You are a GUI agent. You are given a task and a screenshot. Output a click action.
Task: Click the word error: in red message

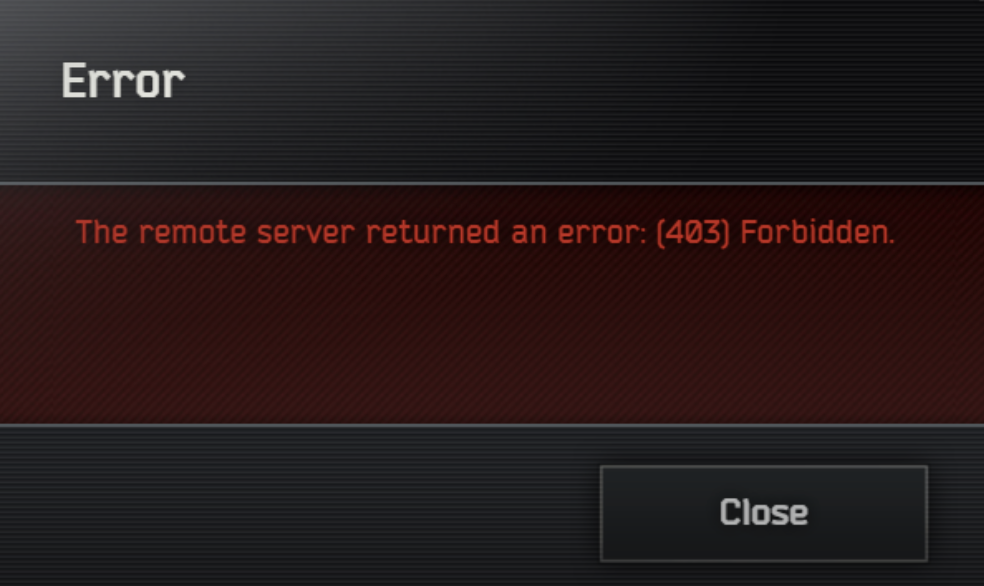(x=602, y=234)
